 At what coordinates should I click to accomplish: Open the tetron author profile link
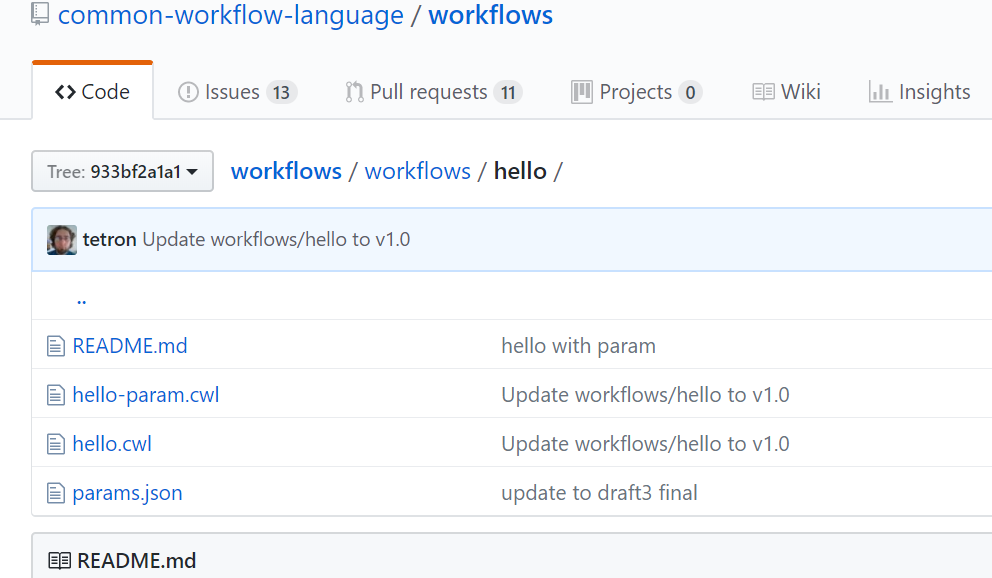[x=109, y=240]
